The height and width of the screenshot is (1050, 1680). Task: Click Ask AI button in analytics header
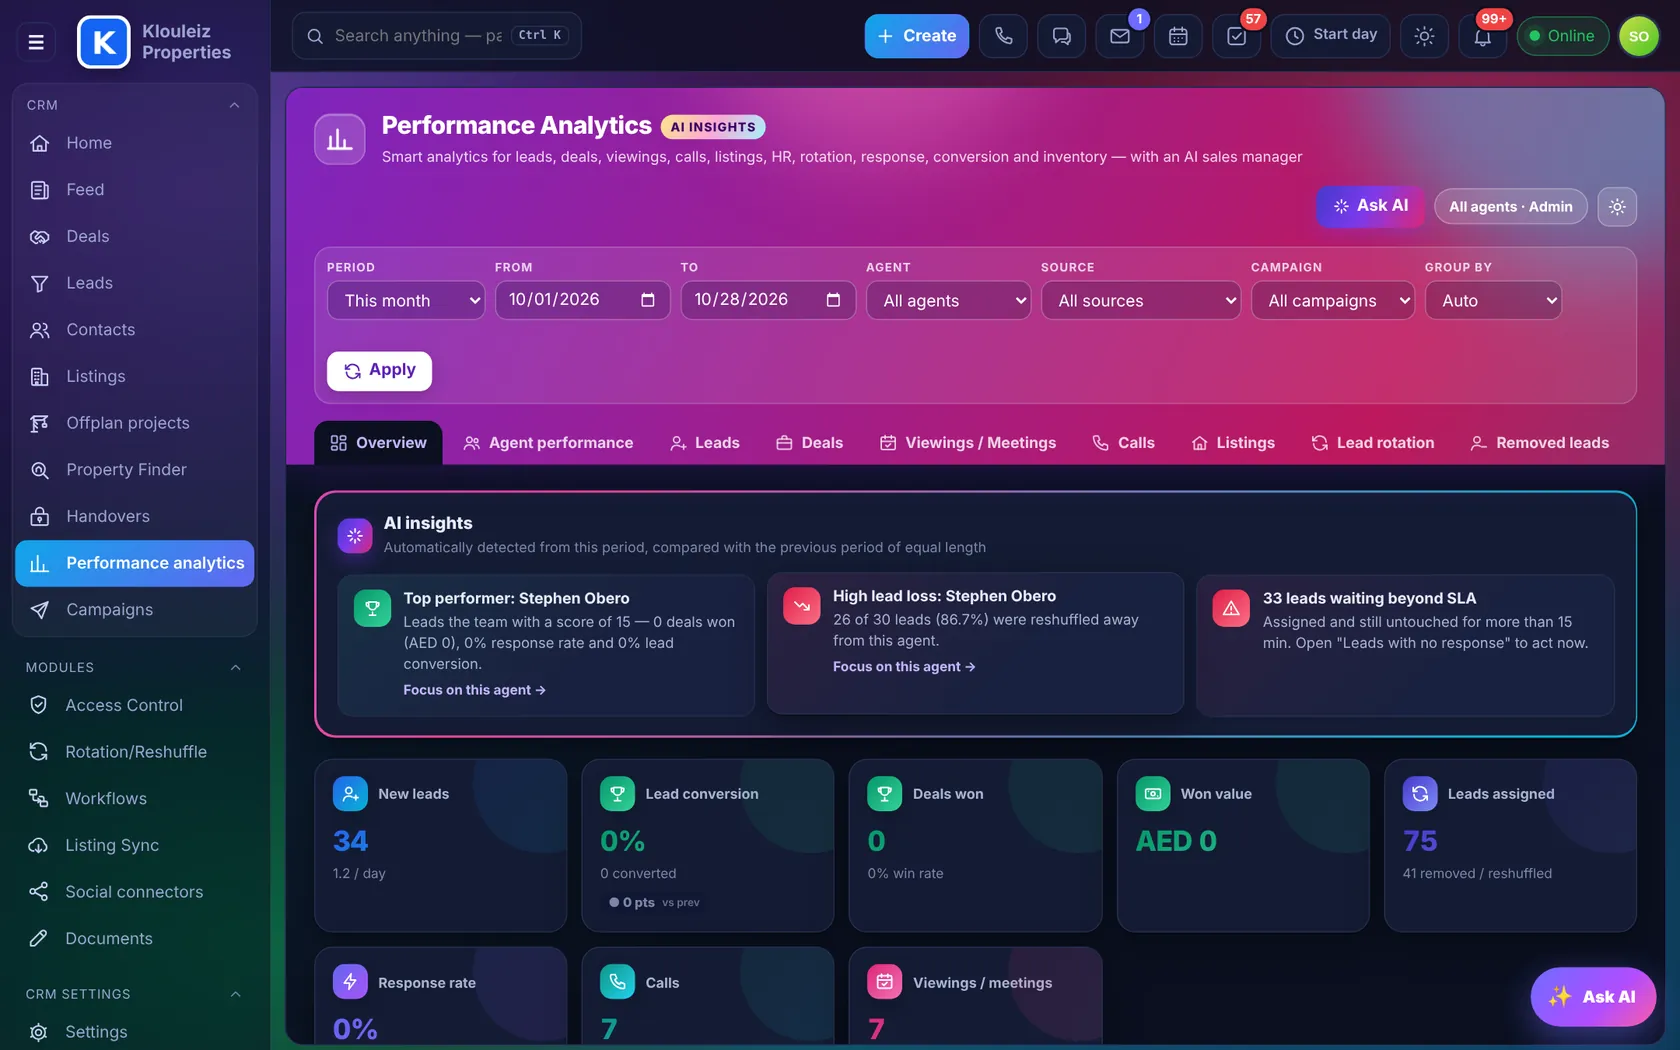pyautogui.click(x=1370, y=206)
